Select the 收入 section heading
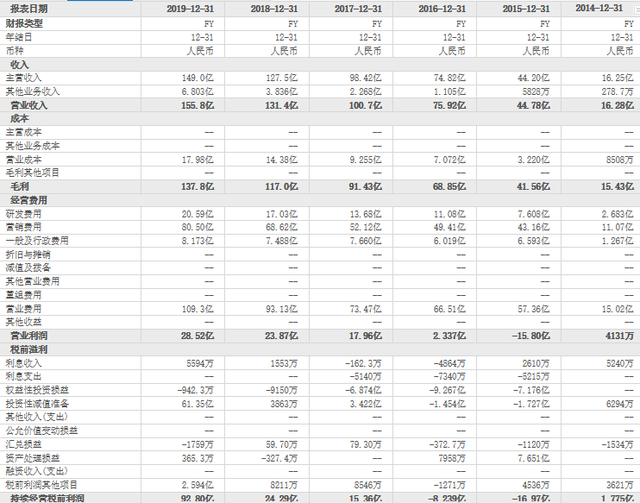The image size is (640, 503). click(20, 65)
